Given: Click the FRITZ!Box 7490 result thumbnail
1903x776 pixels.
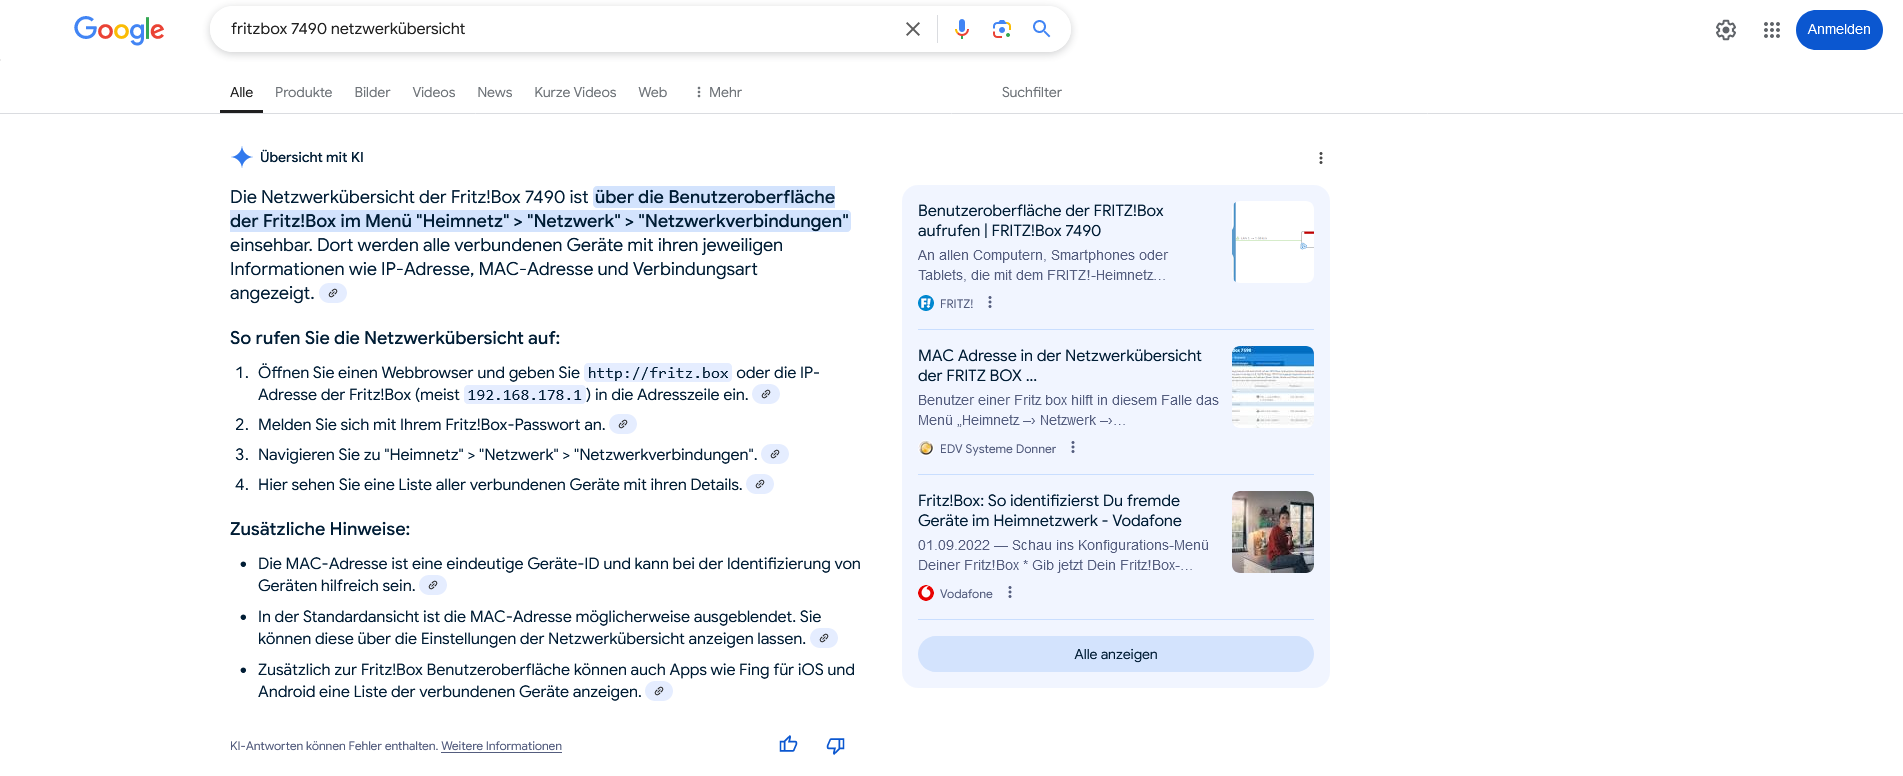Looking at the screenshot, I should click(x=1273, y=242).
